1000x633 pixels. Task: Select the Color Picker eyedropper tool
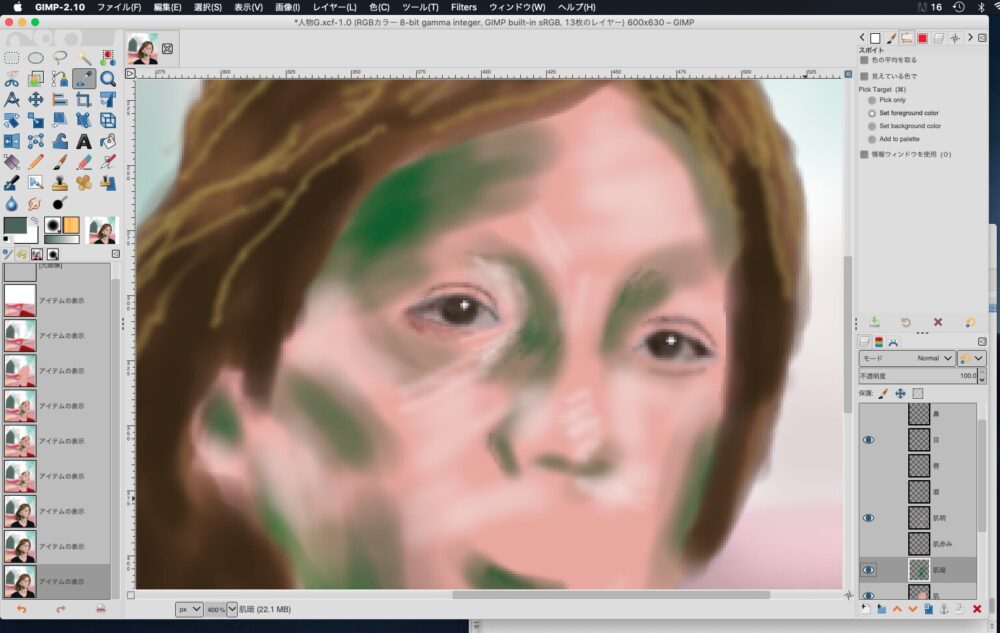[84, 78]
